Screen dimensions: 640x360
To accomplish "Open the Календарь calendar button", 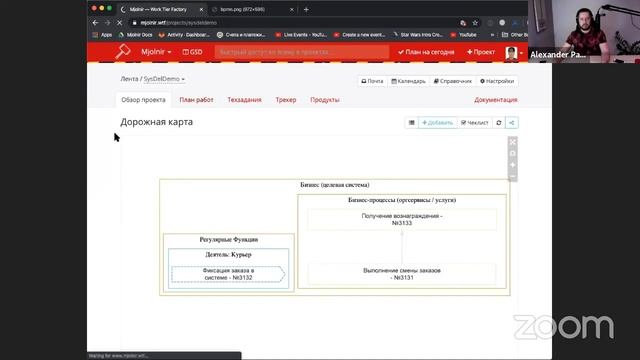I will click(x=408, y=81).
